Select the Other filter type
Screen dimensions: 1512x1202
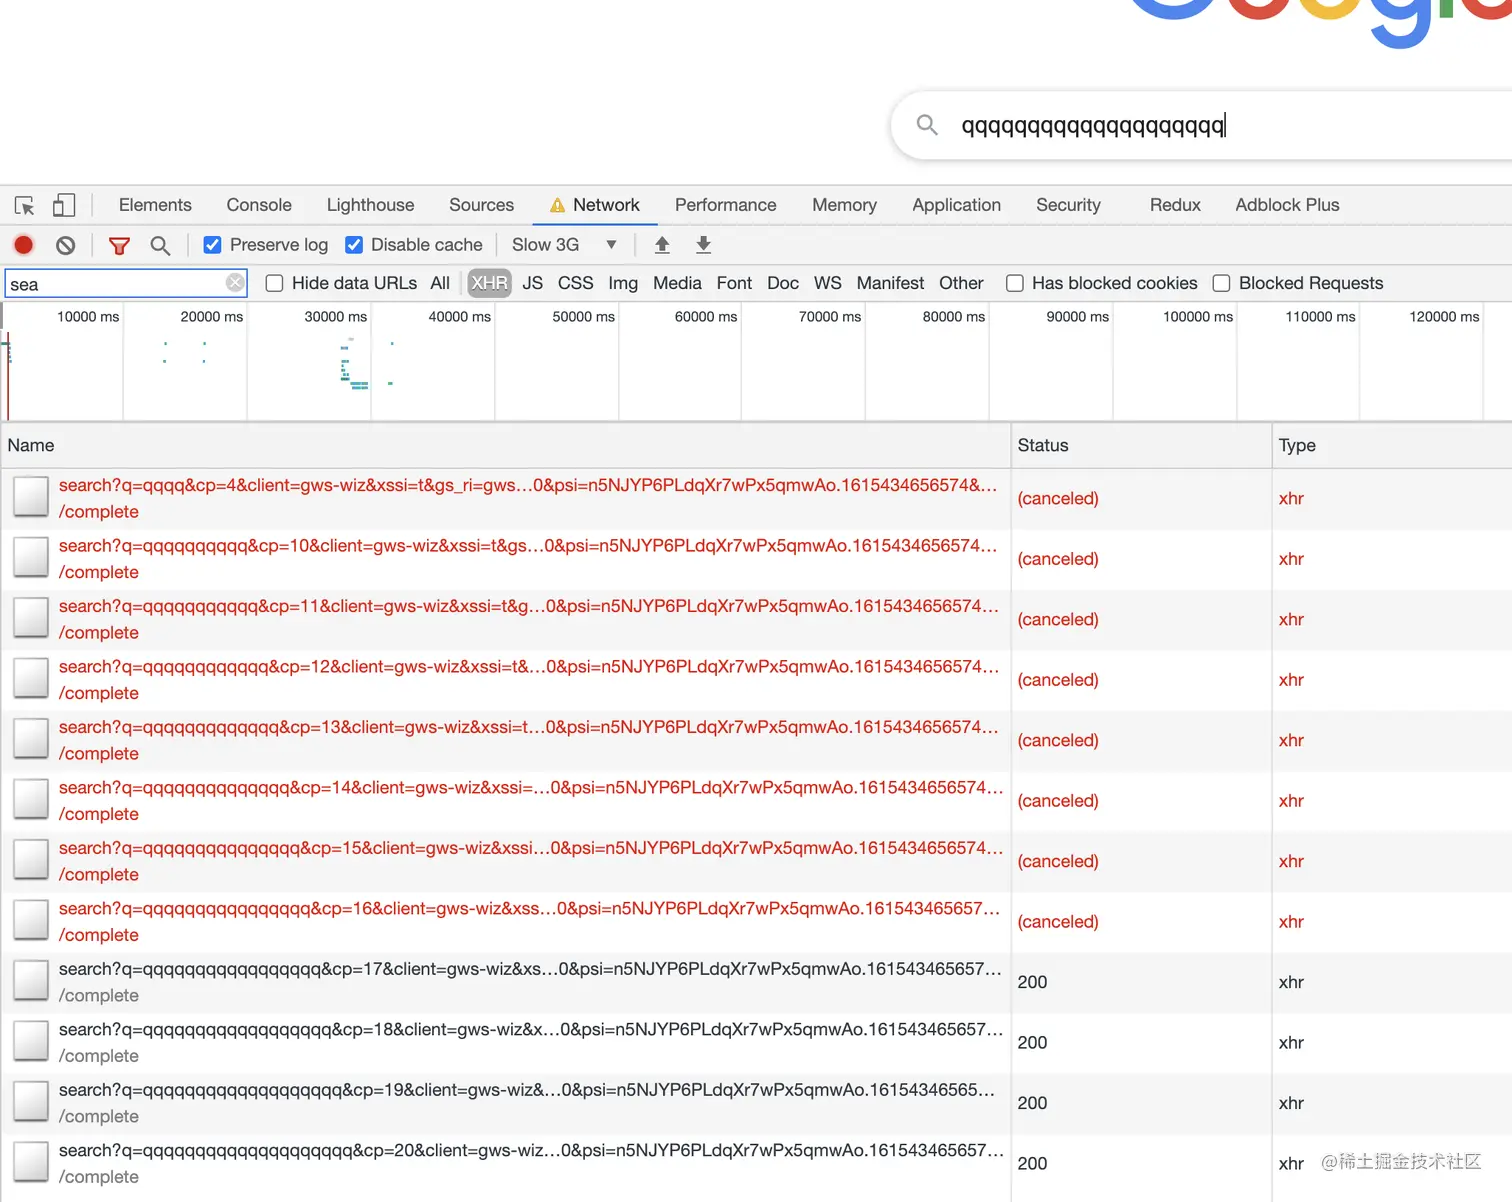[x=961, y=283]
